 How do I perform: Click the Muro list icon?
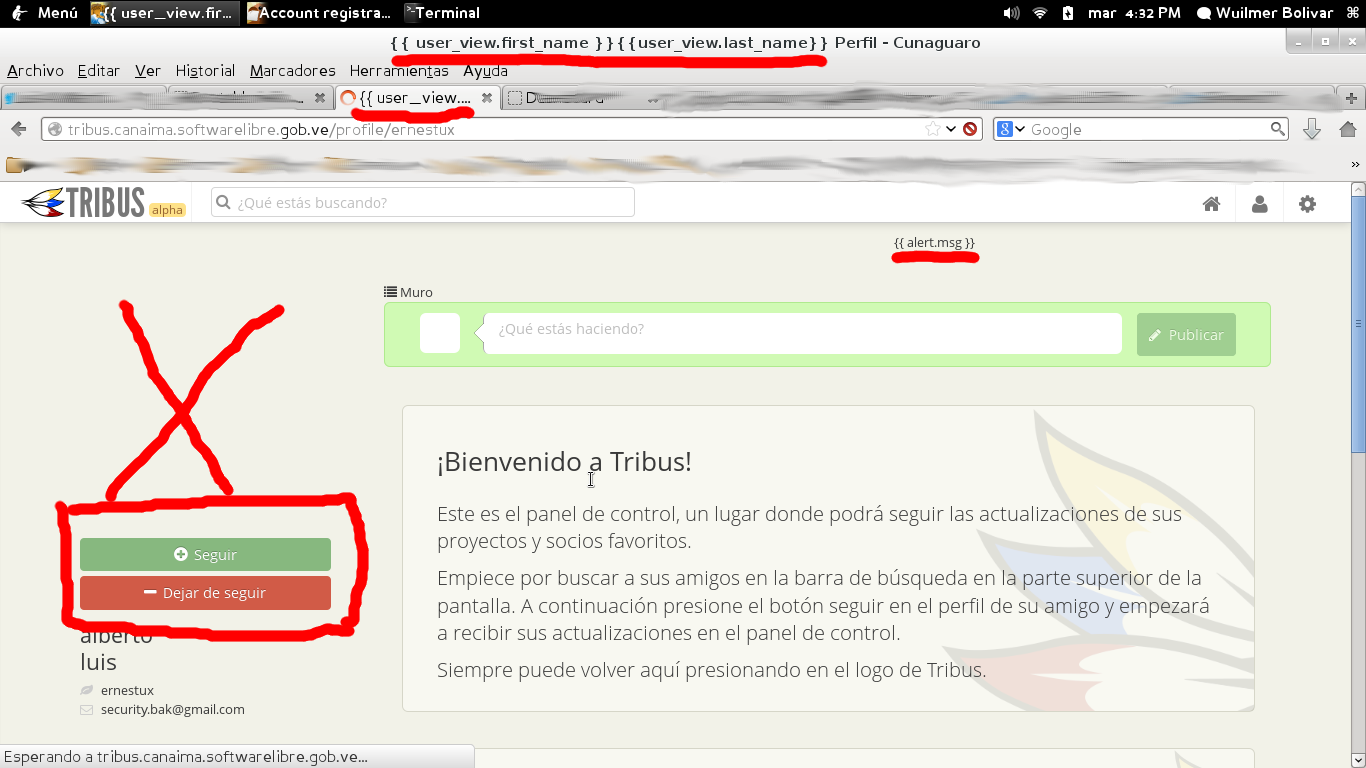point(390,292)
